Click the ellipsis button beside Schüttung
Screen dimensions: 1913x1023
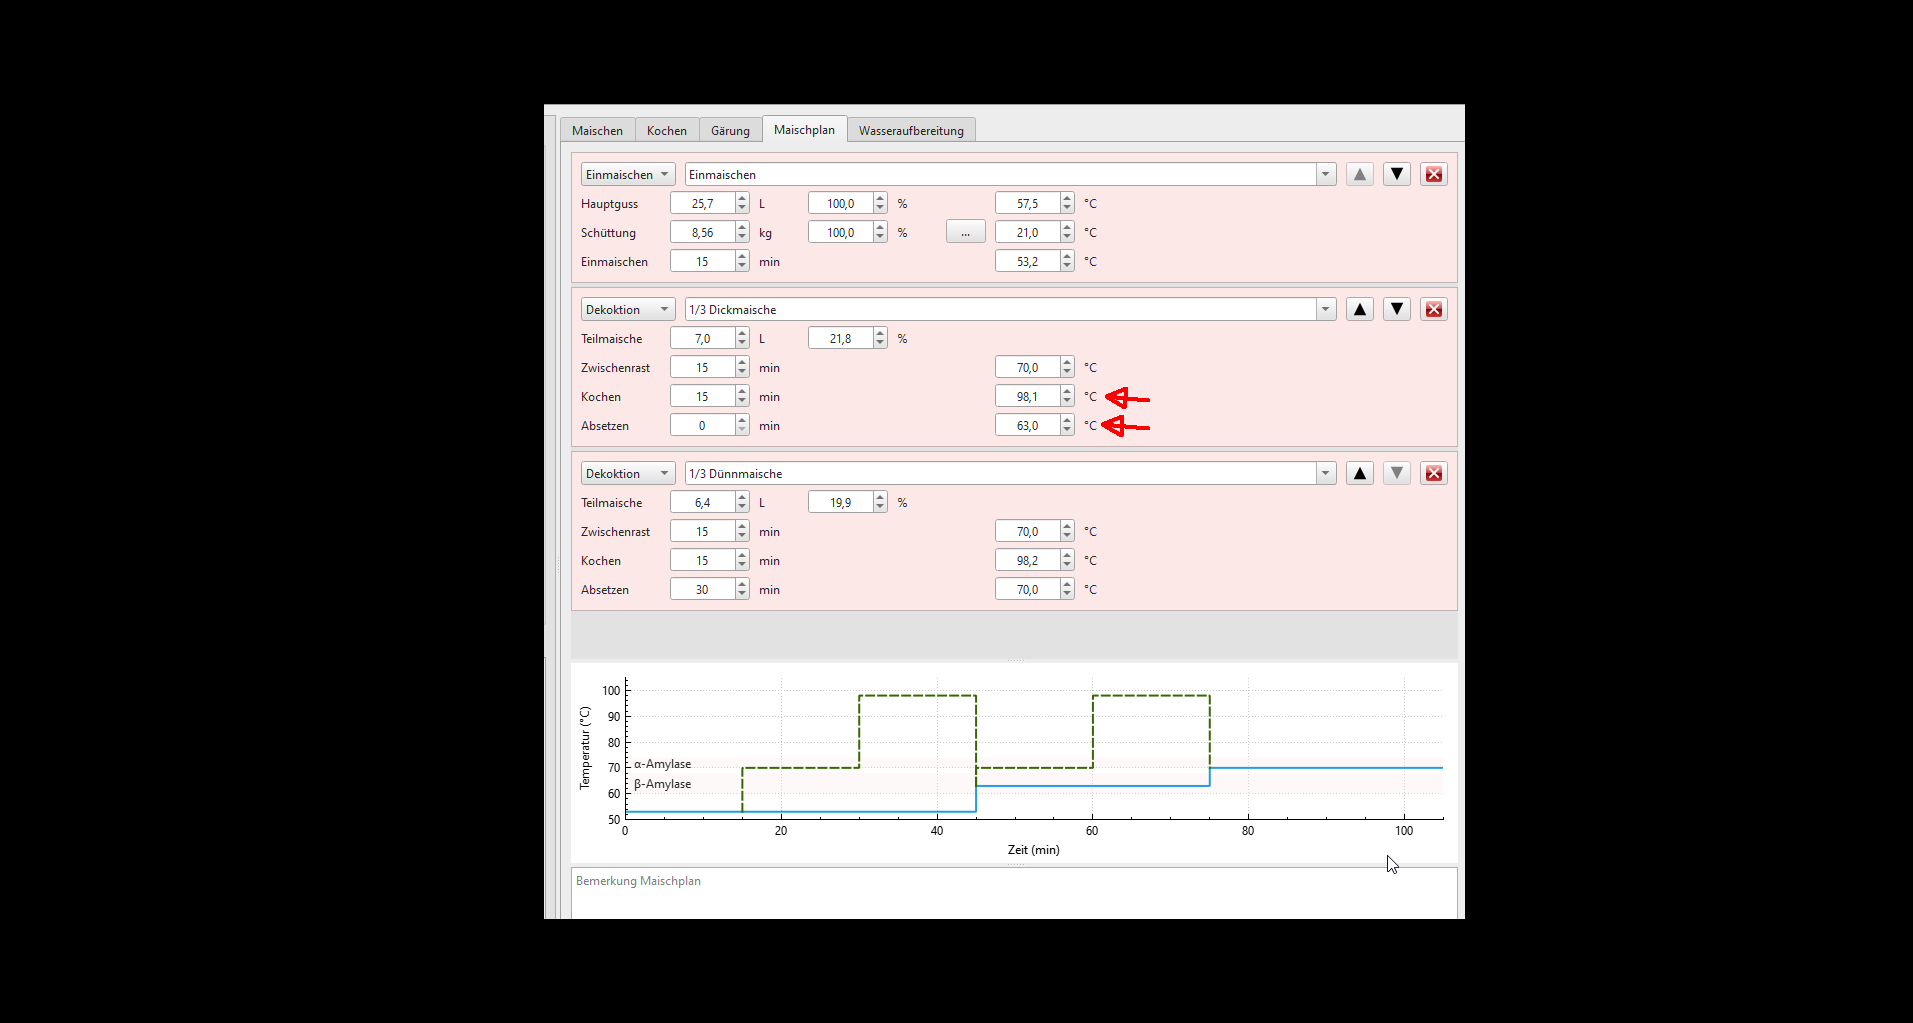(x=965, y=232)
